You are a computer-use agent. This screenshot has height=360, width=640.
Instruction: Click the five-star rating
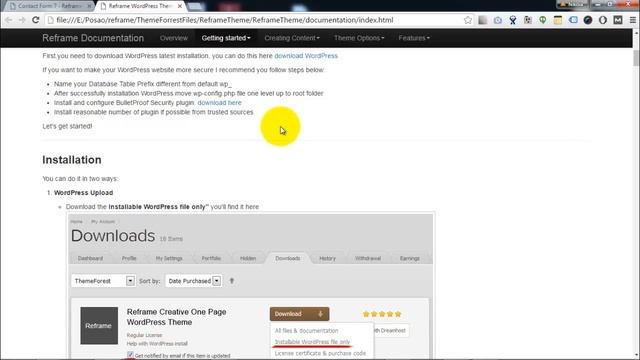click(382, 314)
